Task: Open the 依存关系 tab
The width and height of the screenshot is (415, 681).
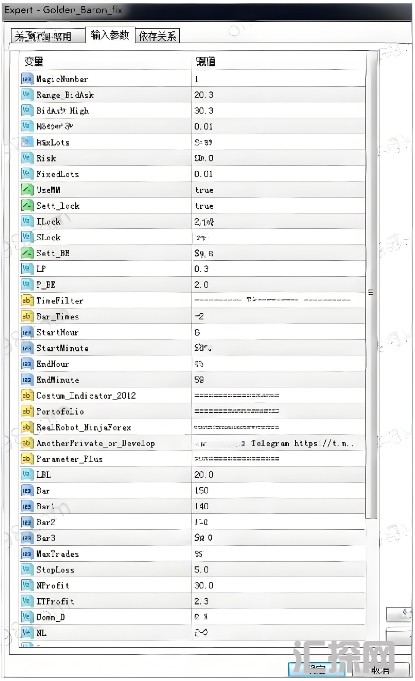Action: pyautogui.click(x=158, y=36)
